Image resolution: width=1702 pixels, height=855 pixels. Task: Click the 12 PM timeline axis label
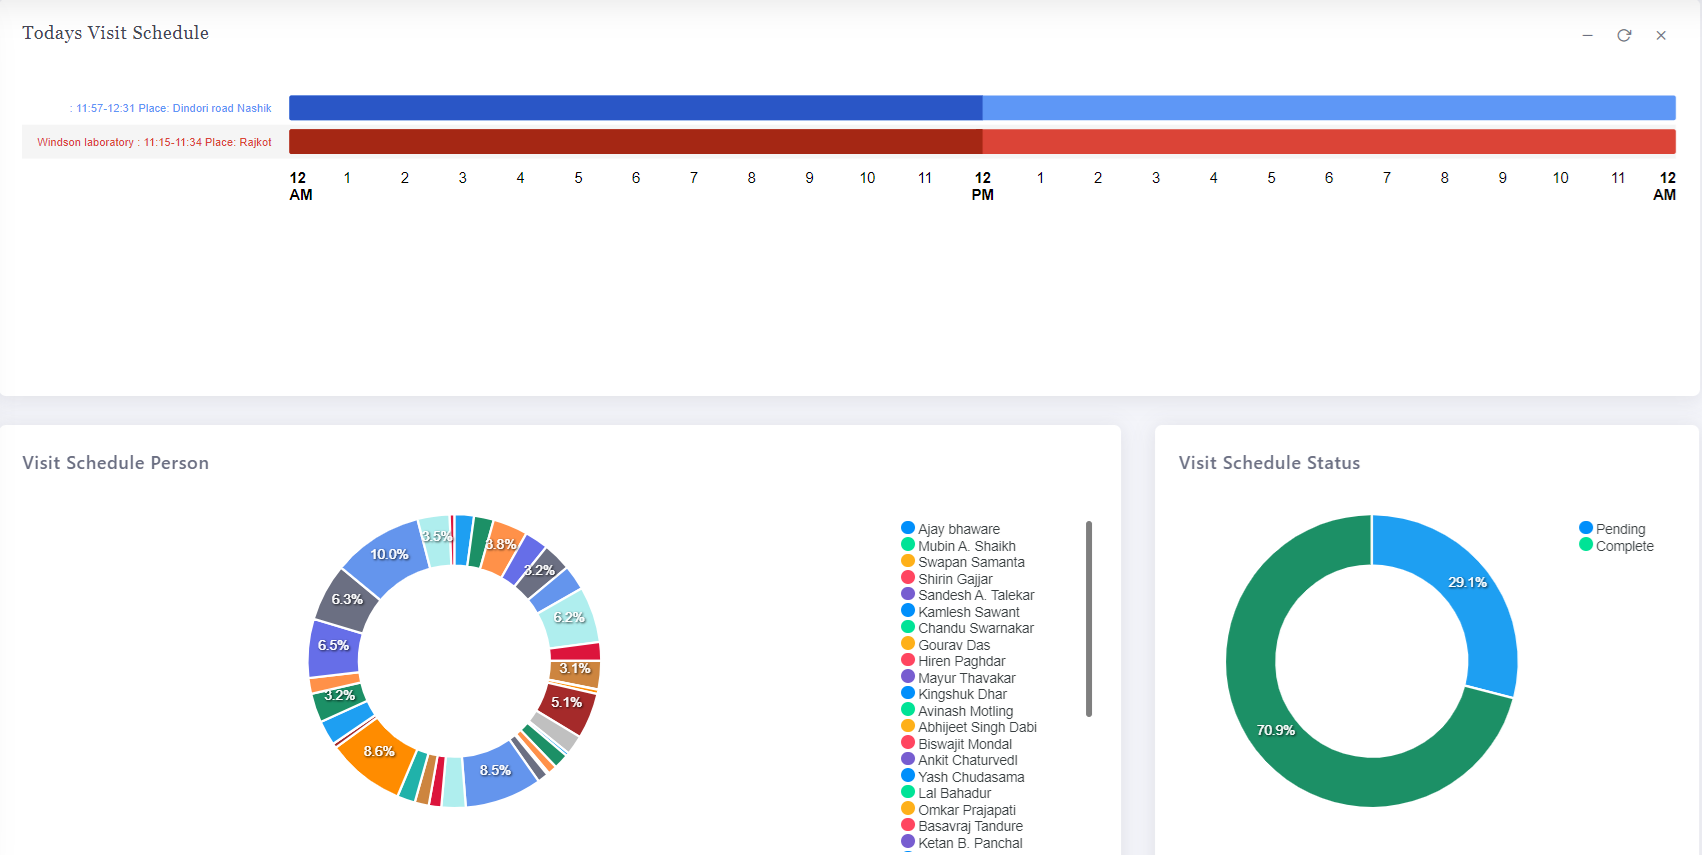pos(983,186)
